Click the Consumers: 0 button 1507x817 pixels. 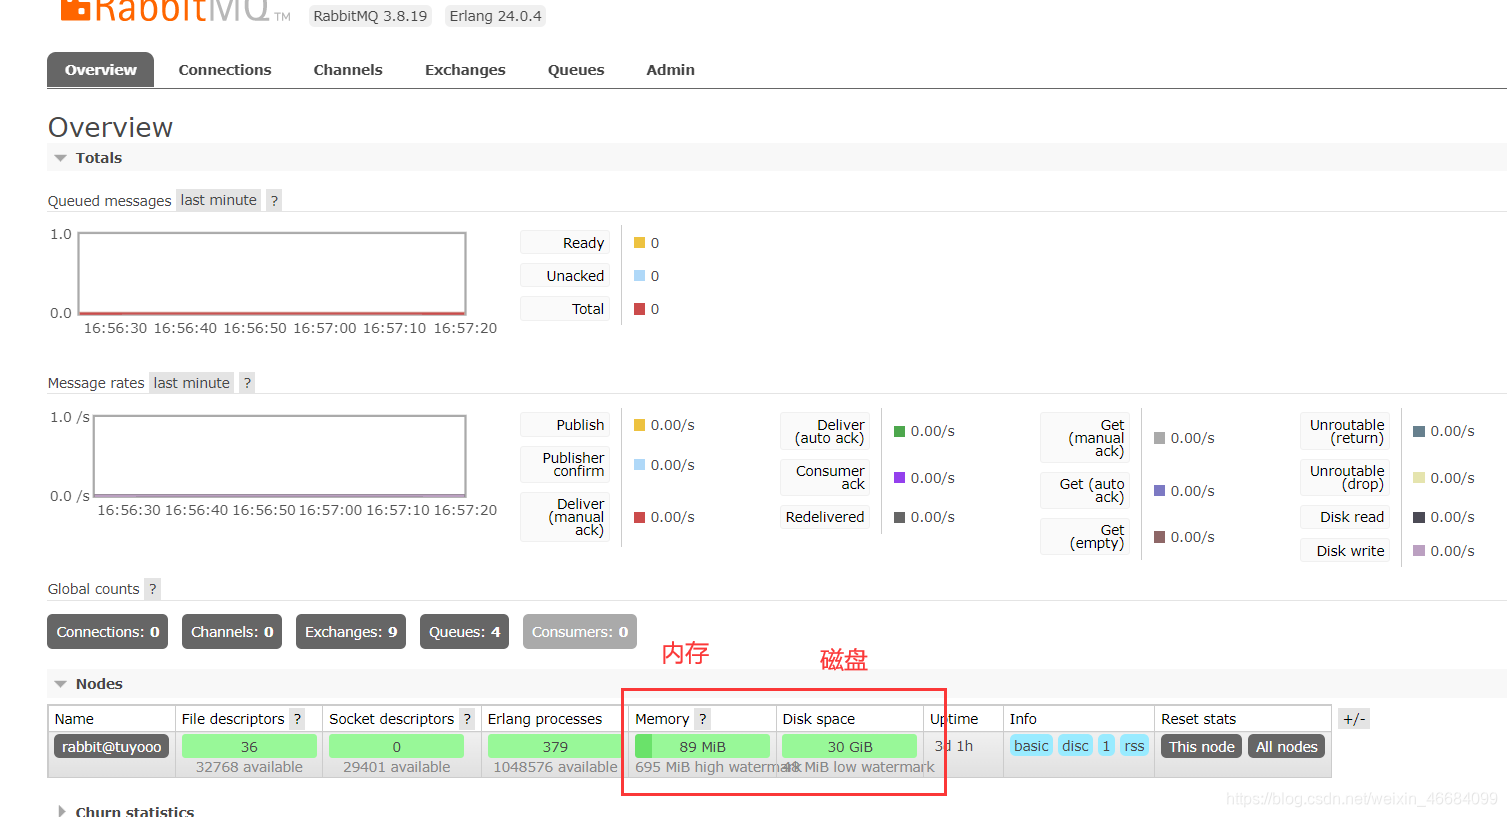point(580,632)
